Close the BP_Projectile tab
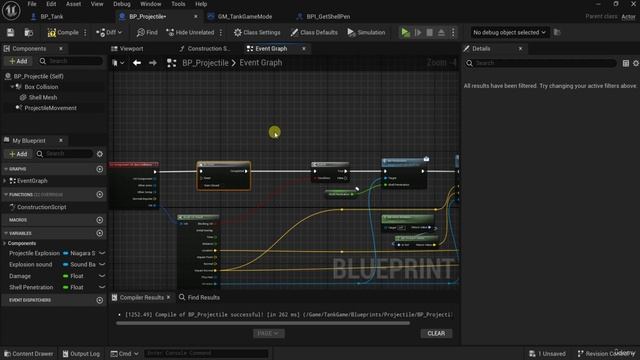 tap(196, 17)
